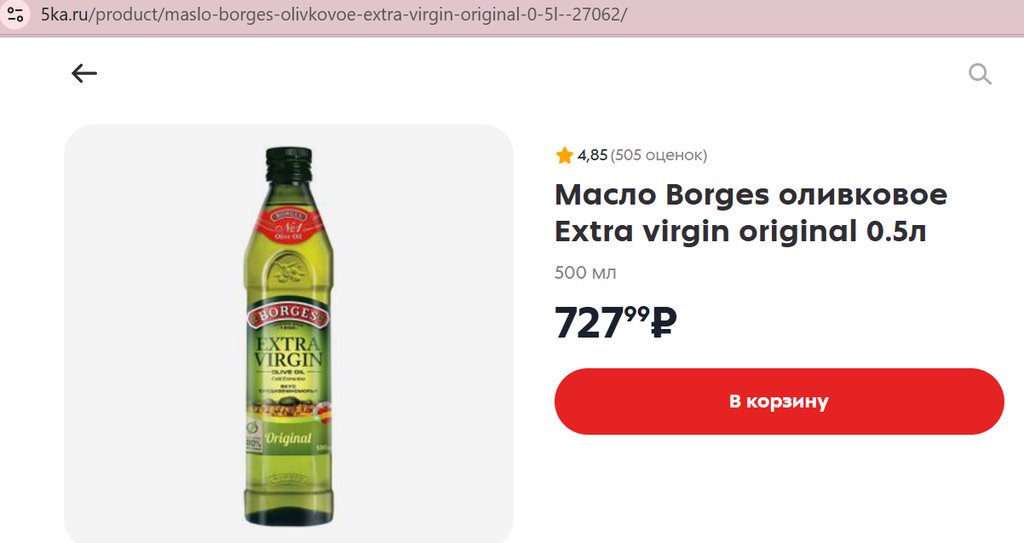Click the Borges olive oil bottle image
This screenshot has width=1024, height=543.
tap(289, 336)
